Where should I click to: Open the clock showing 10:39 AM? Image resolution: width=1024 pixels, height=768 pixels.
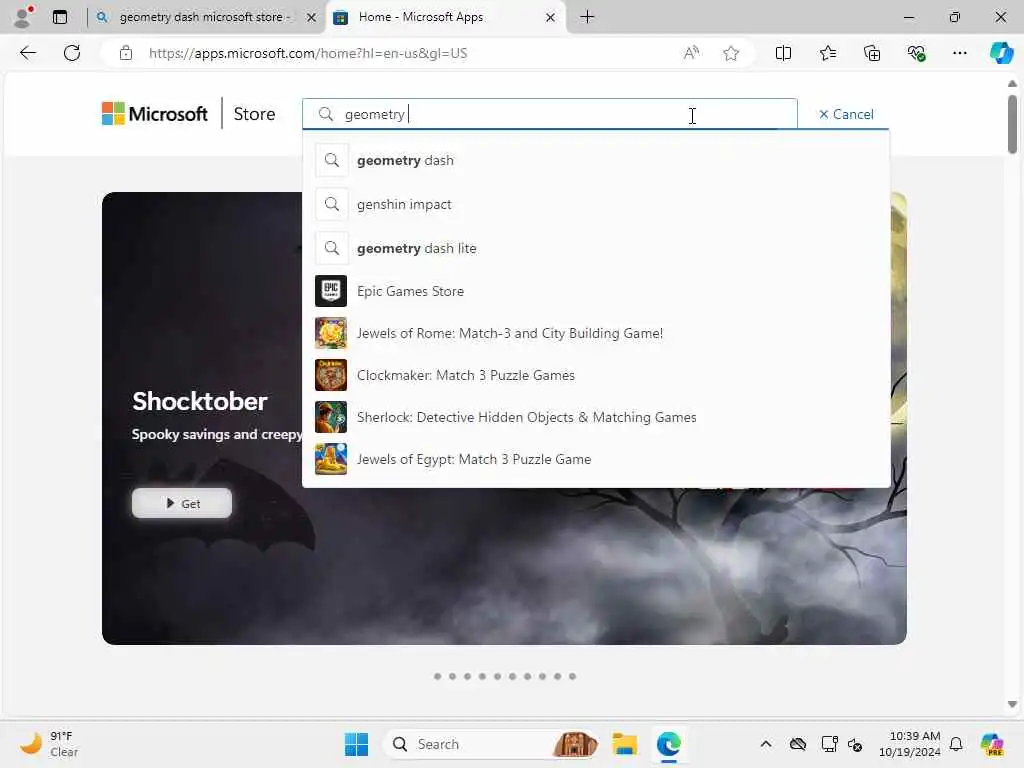click(909, 744)
